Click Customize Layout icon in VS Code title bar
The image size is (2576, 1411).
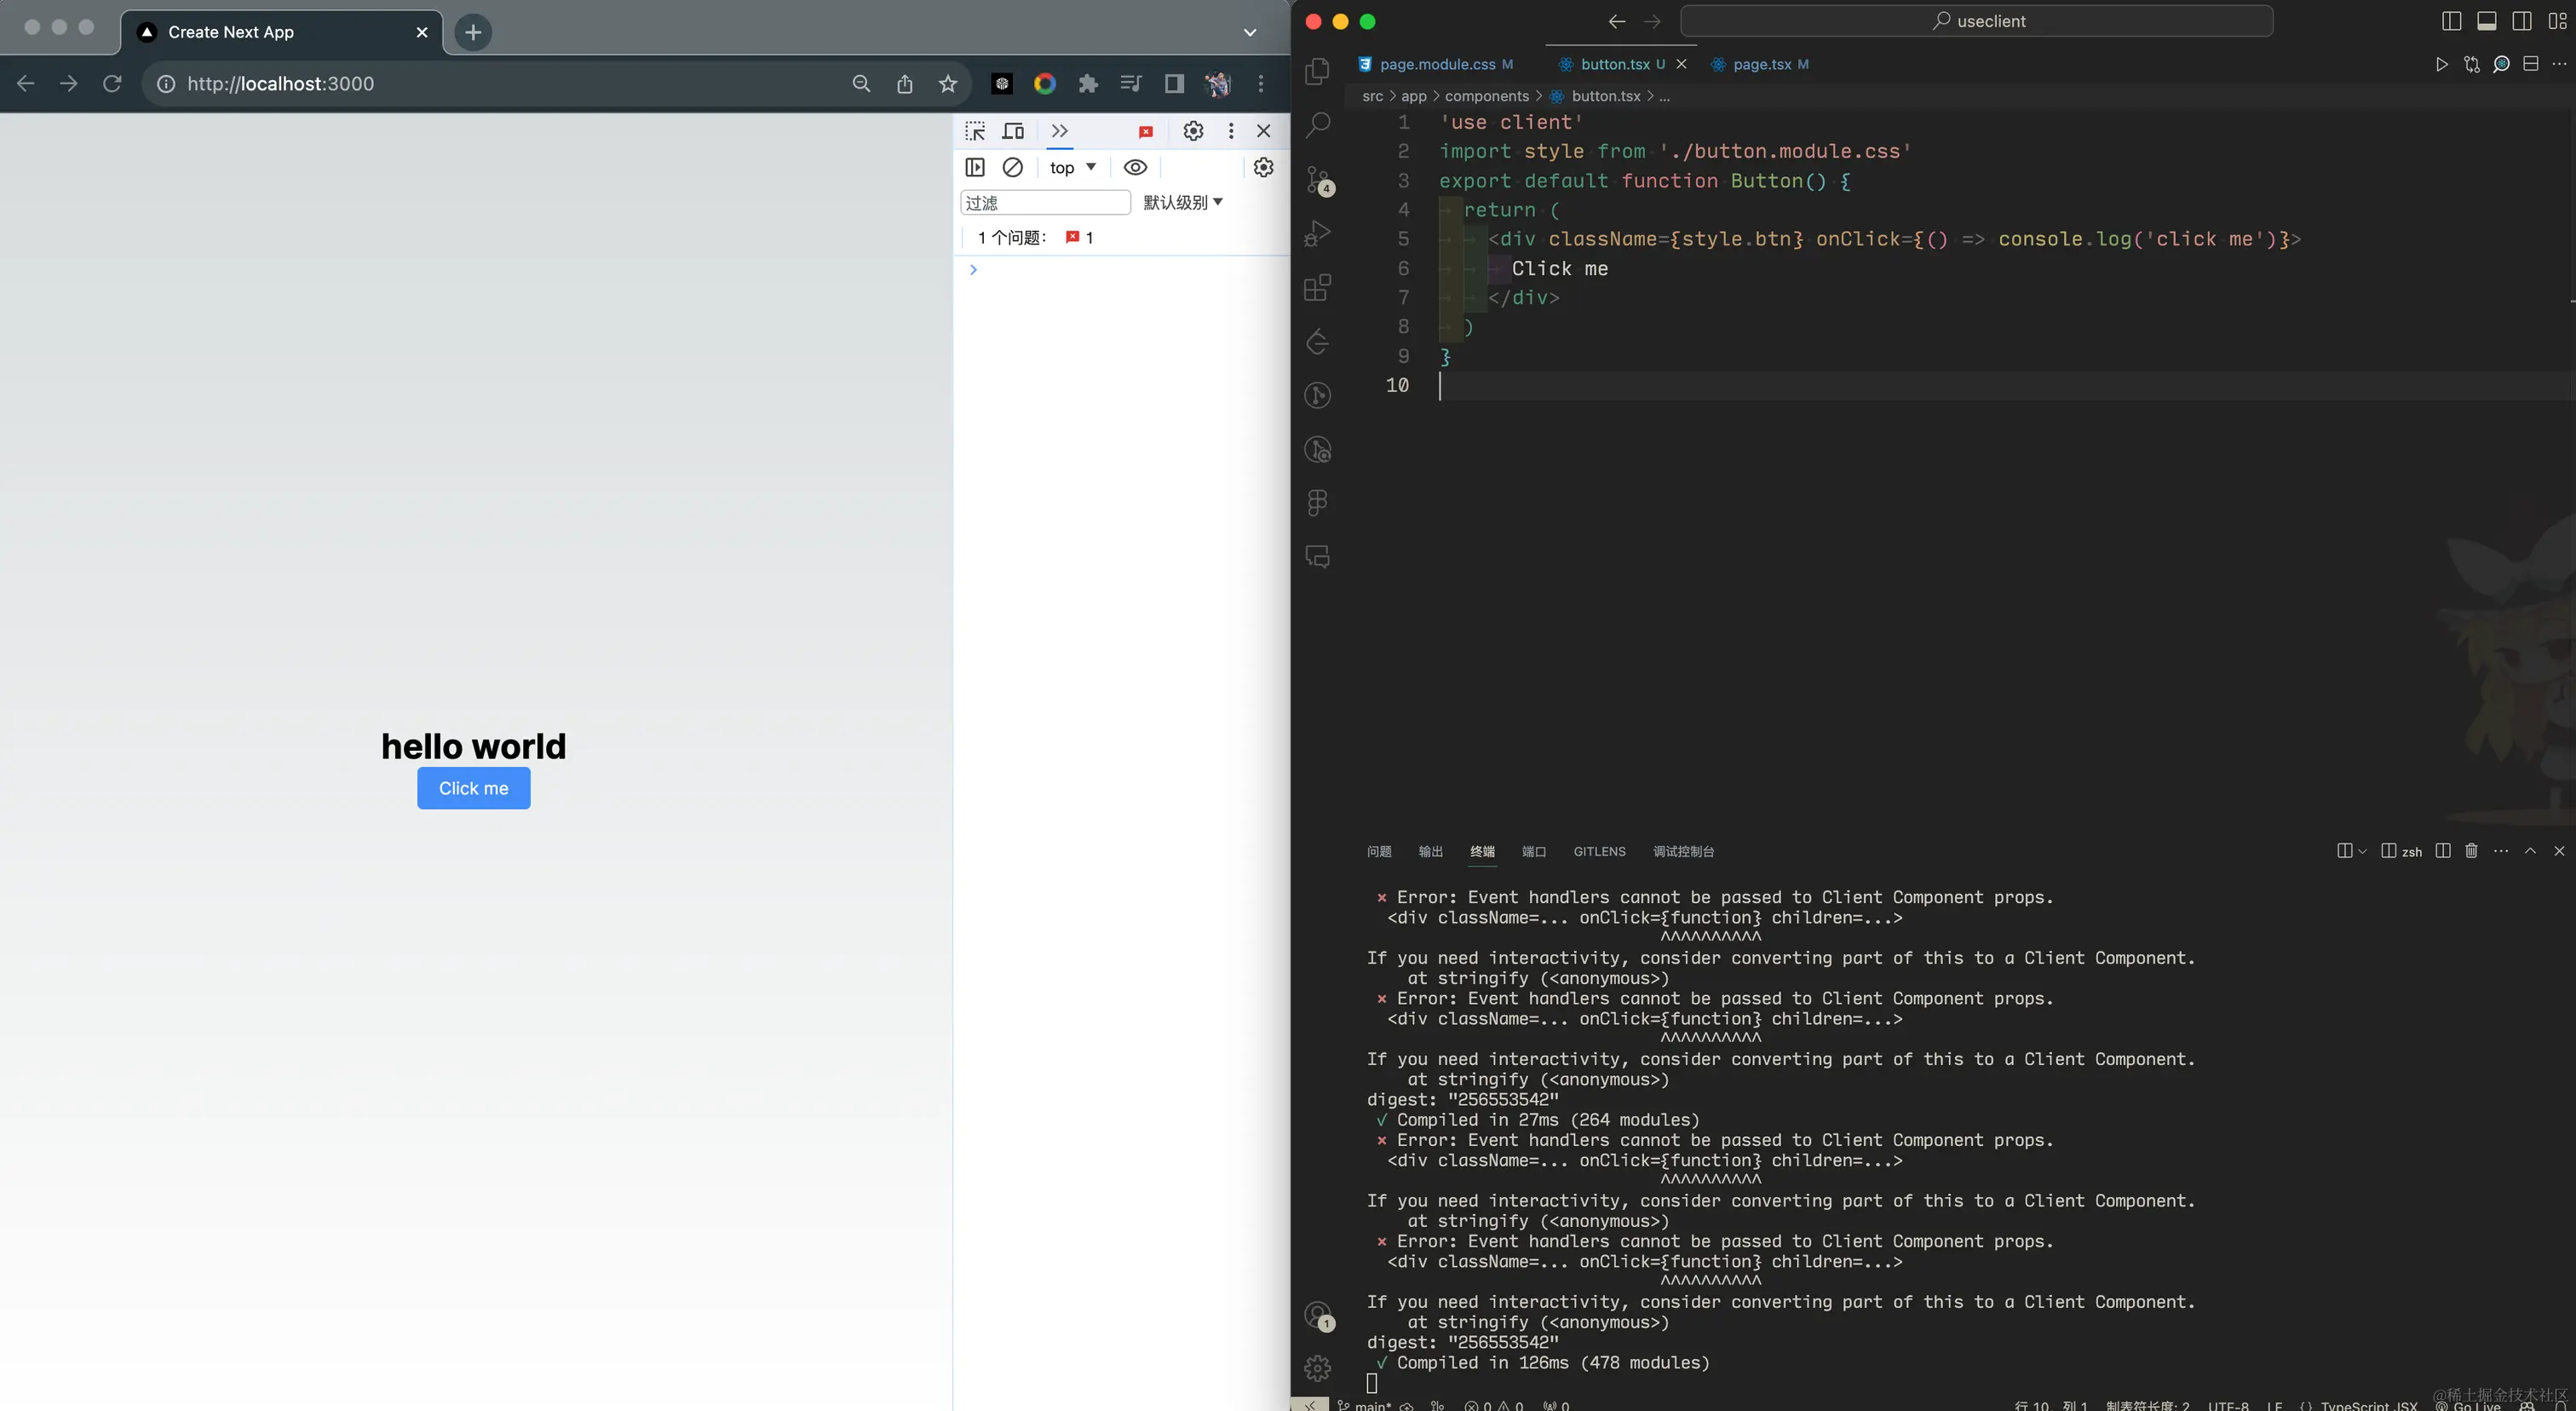pyautogui.click(x=2557, y=21)
